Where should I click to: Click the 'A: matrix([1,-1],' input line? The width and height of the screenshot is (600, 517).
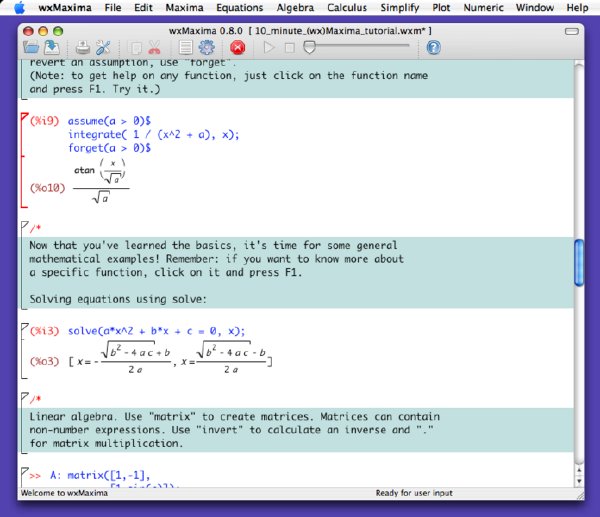(x=100, y=475)
